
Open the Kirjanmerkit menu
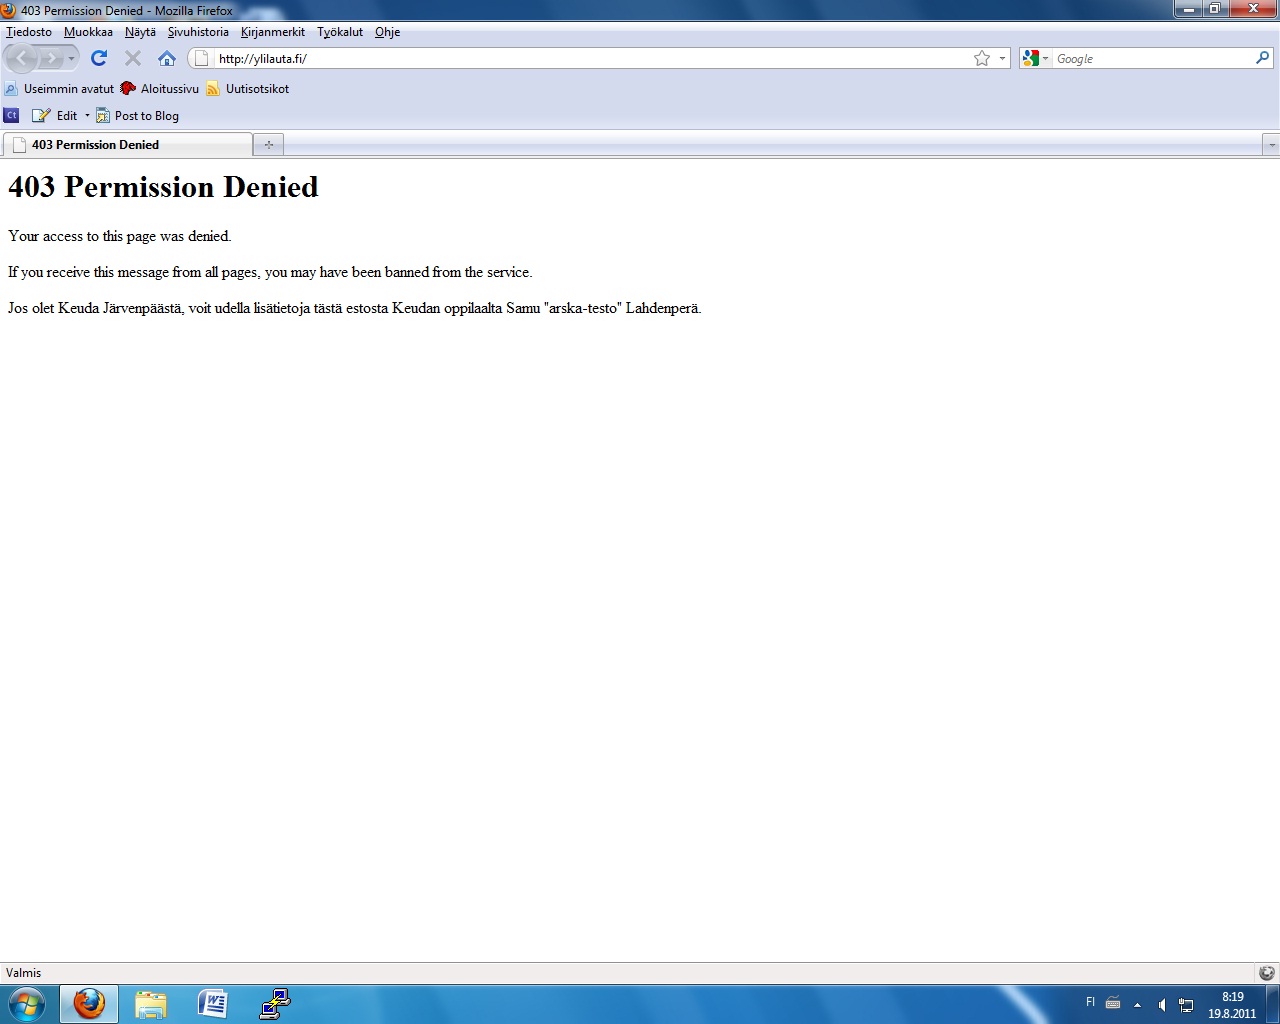click(x=272, y=32)
